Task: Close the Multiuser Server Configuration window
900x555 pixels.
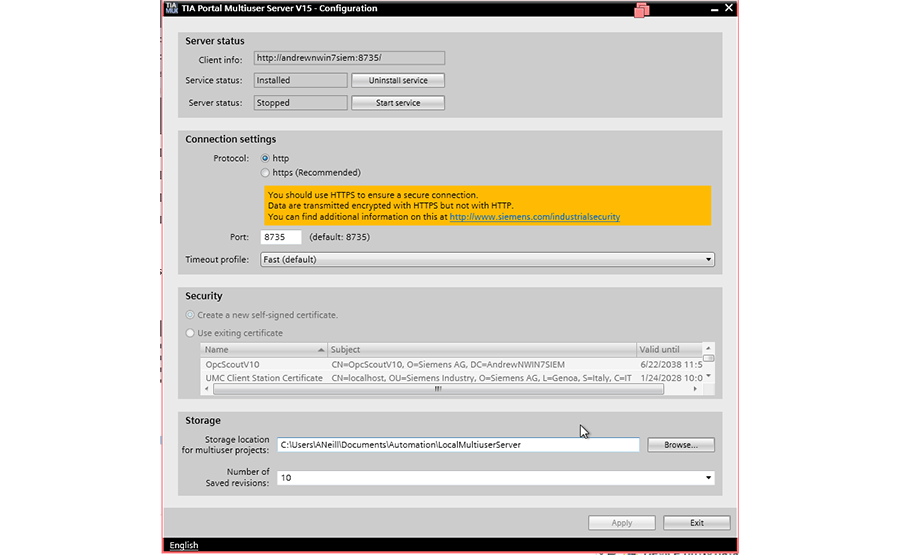Action: (728, 8)
